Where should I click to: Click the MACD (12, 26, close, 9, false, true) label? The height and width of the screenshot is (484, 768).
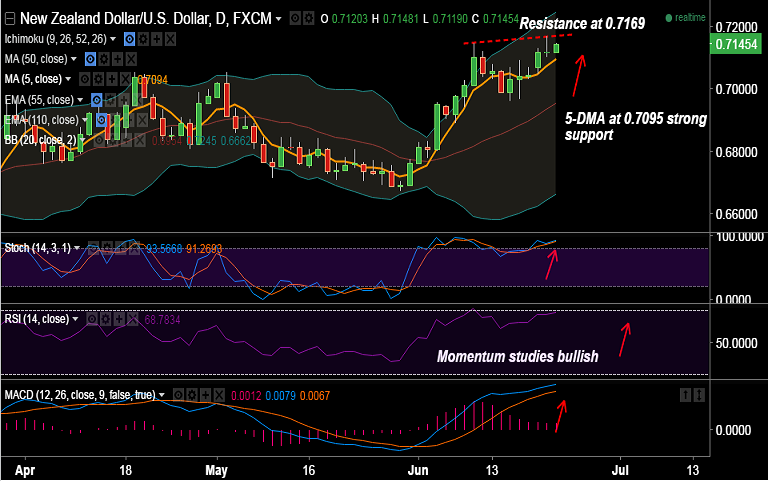(80, 395)
